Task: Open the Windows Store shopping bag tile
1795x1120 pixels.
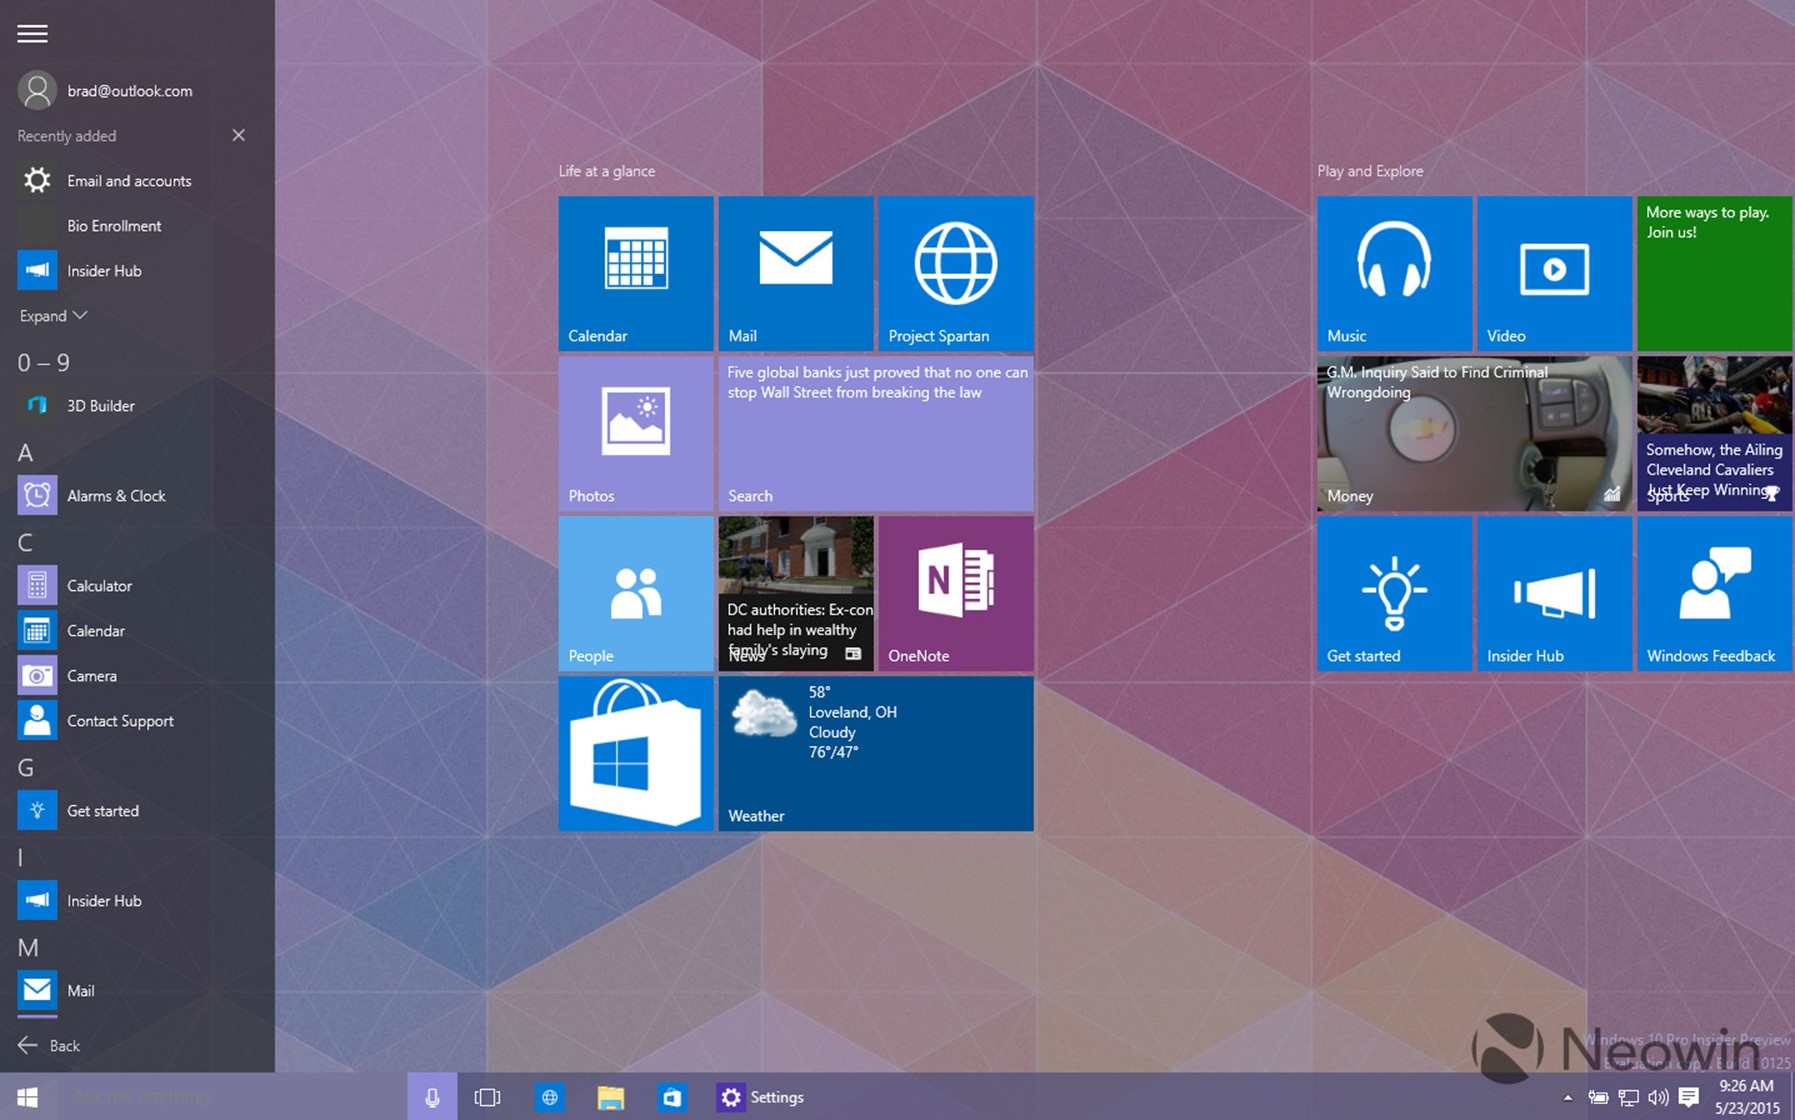Action: (x=635, y=753)
